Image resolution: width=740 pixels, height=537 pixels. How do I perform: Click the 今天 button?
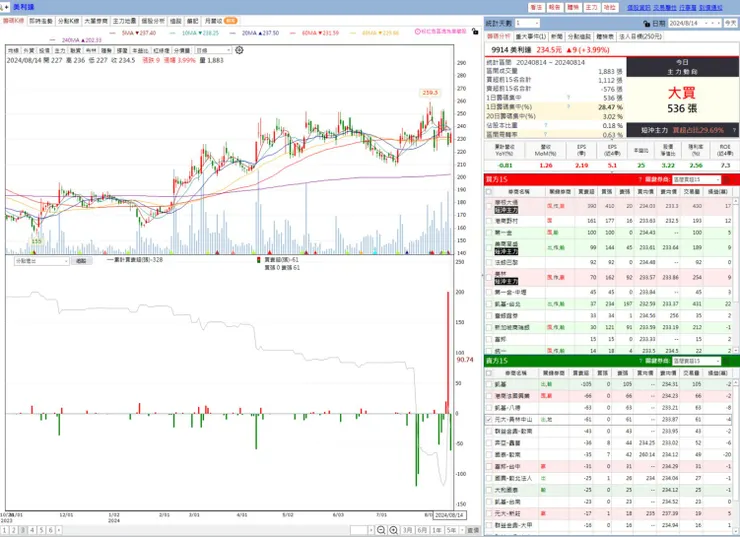731,23
